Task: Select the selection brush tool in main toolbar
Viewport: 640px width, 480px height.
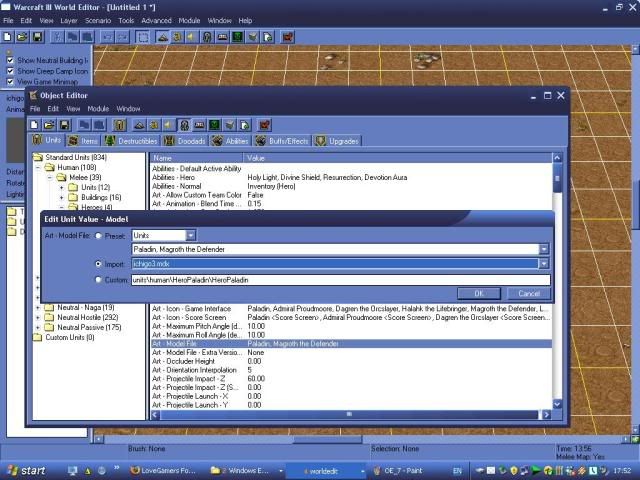Action: pos(143,37)
